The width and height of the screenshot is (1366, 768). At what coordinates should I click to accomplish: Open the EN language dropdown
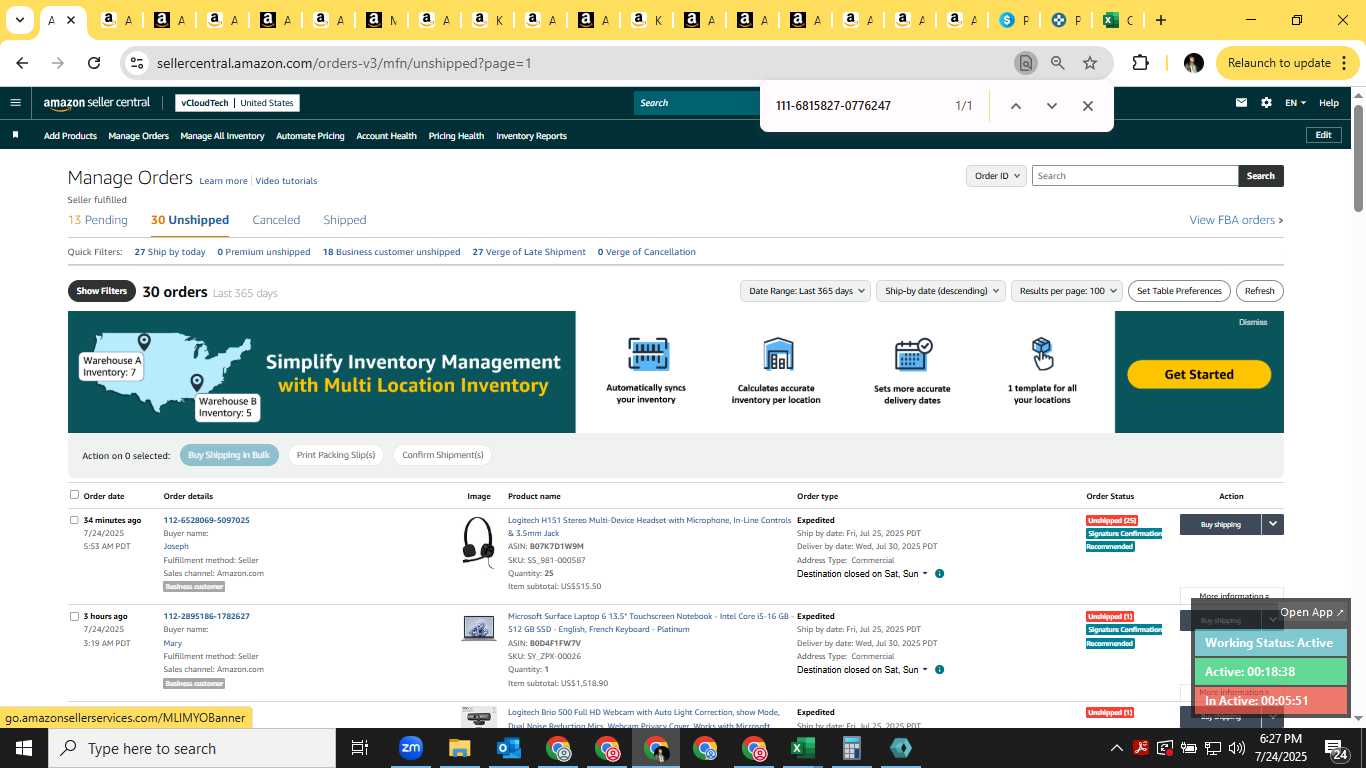coord(1295,102)
